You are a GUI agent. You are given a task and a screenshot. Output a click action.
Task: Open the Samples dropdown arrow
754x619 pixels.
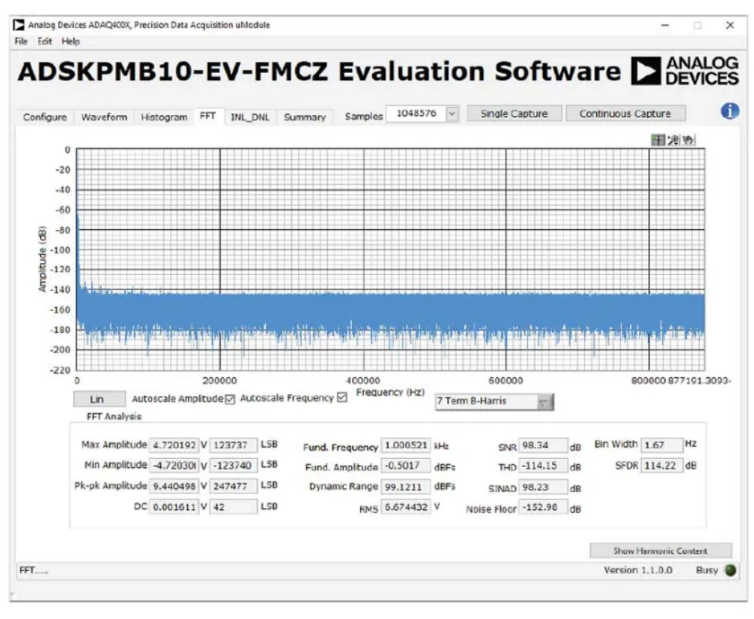(452, 114)
